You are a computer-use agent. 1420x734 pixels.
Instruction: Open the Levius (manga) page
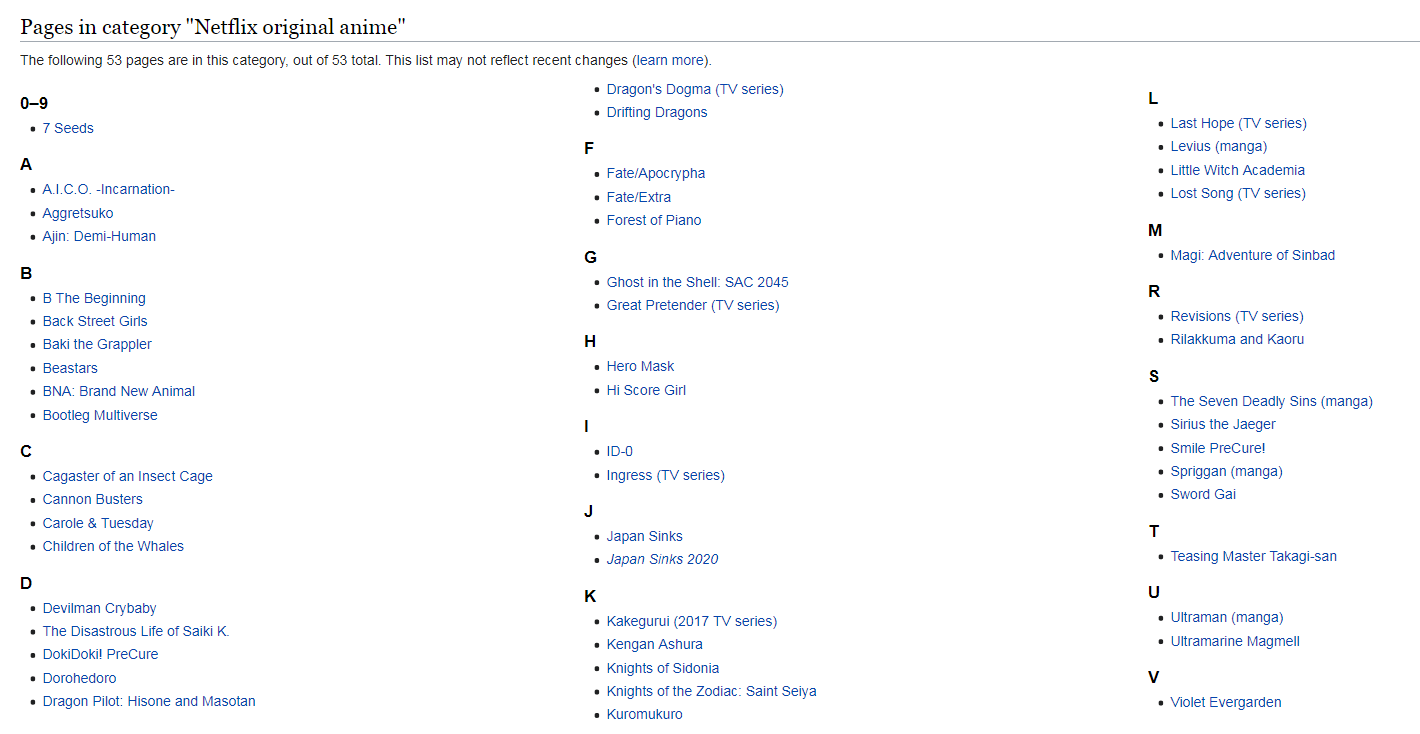coord(1219,146)
